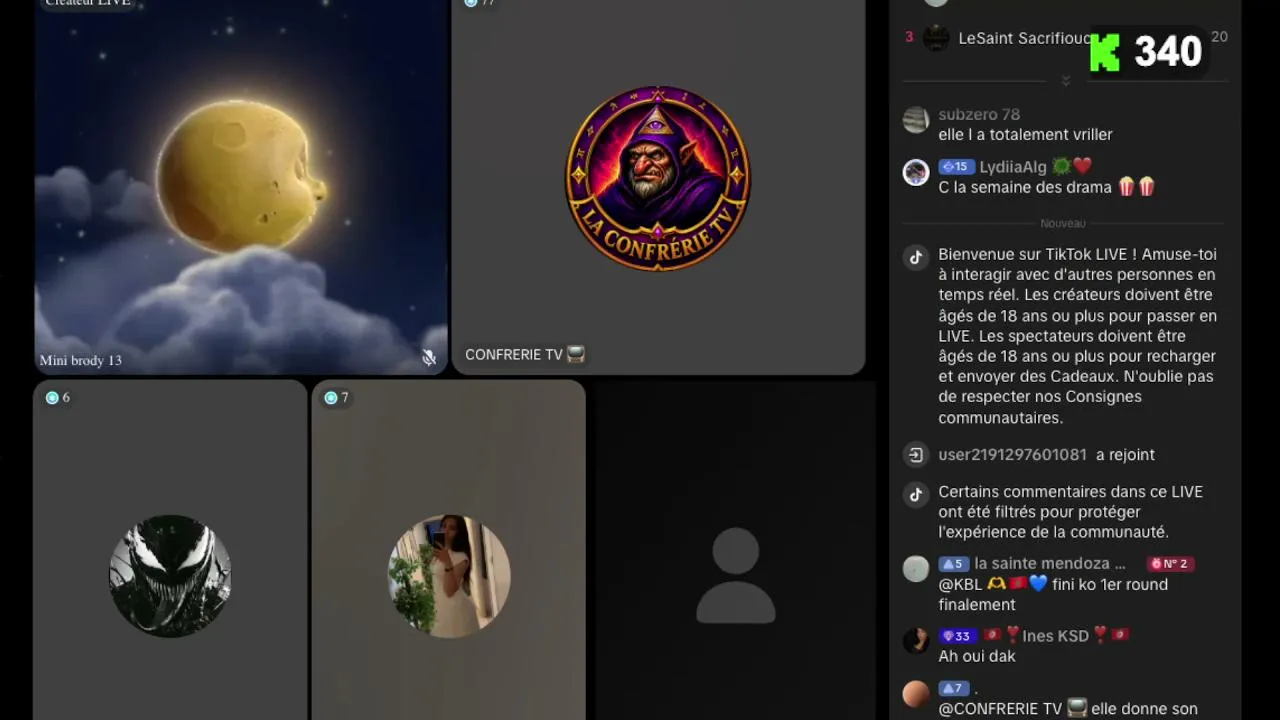Open subzero 78's profile picture
Viewport: 1280px width, 720px height.
(x=916, y=120)
